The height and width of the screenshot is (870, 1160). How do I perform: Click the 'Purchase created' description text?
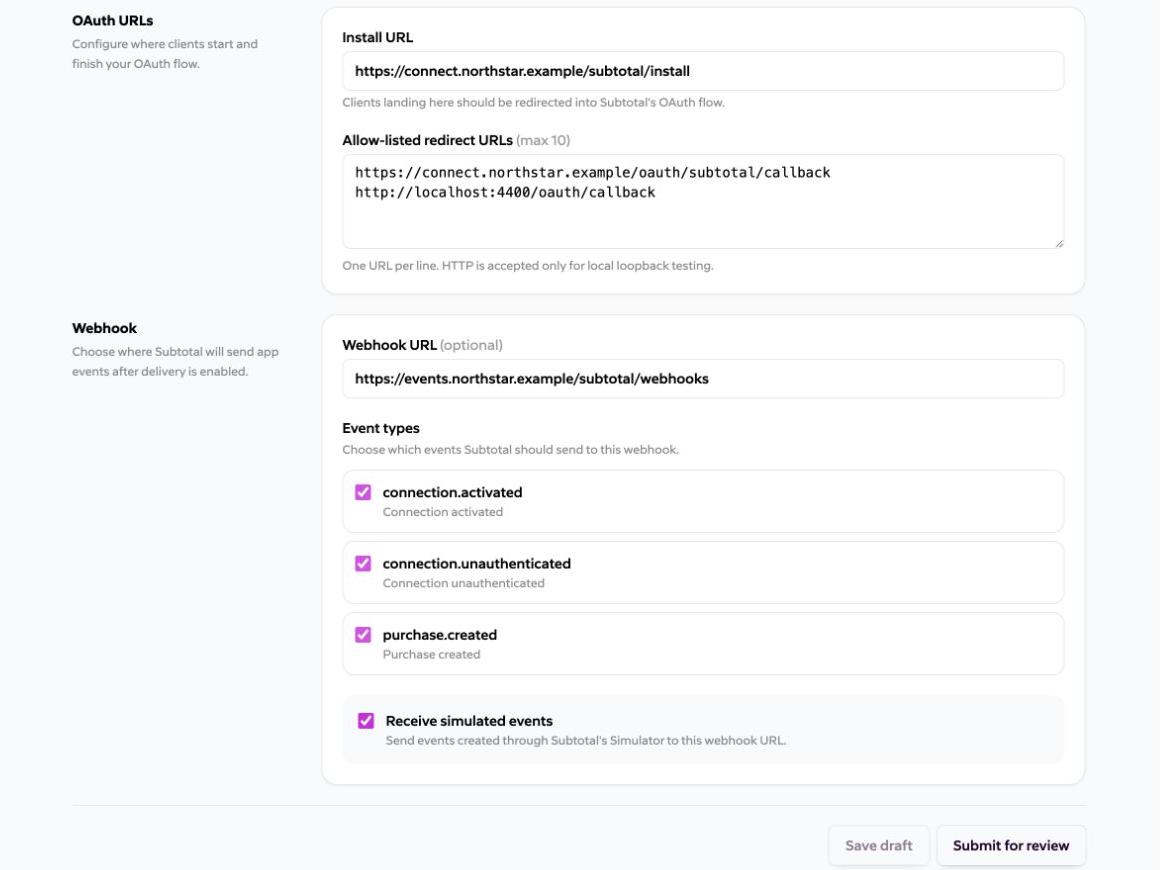(431, 655)
